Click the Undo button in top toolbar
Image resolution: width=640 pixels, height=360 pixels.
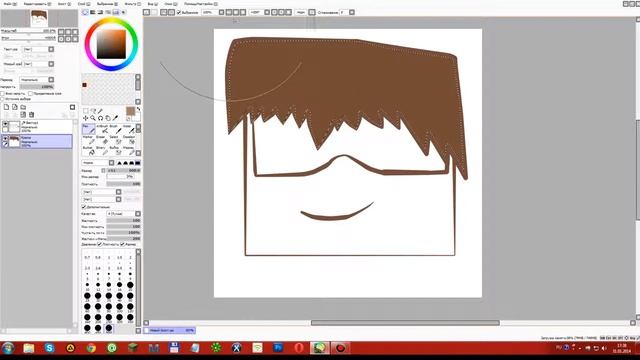[x=147, y=12]
